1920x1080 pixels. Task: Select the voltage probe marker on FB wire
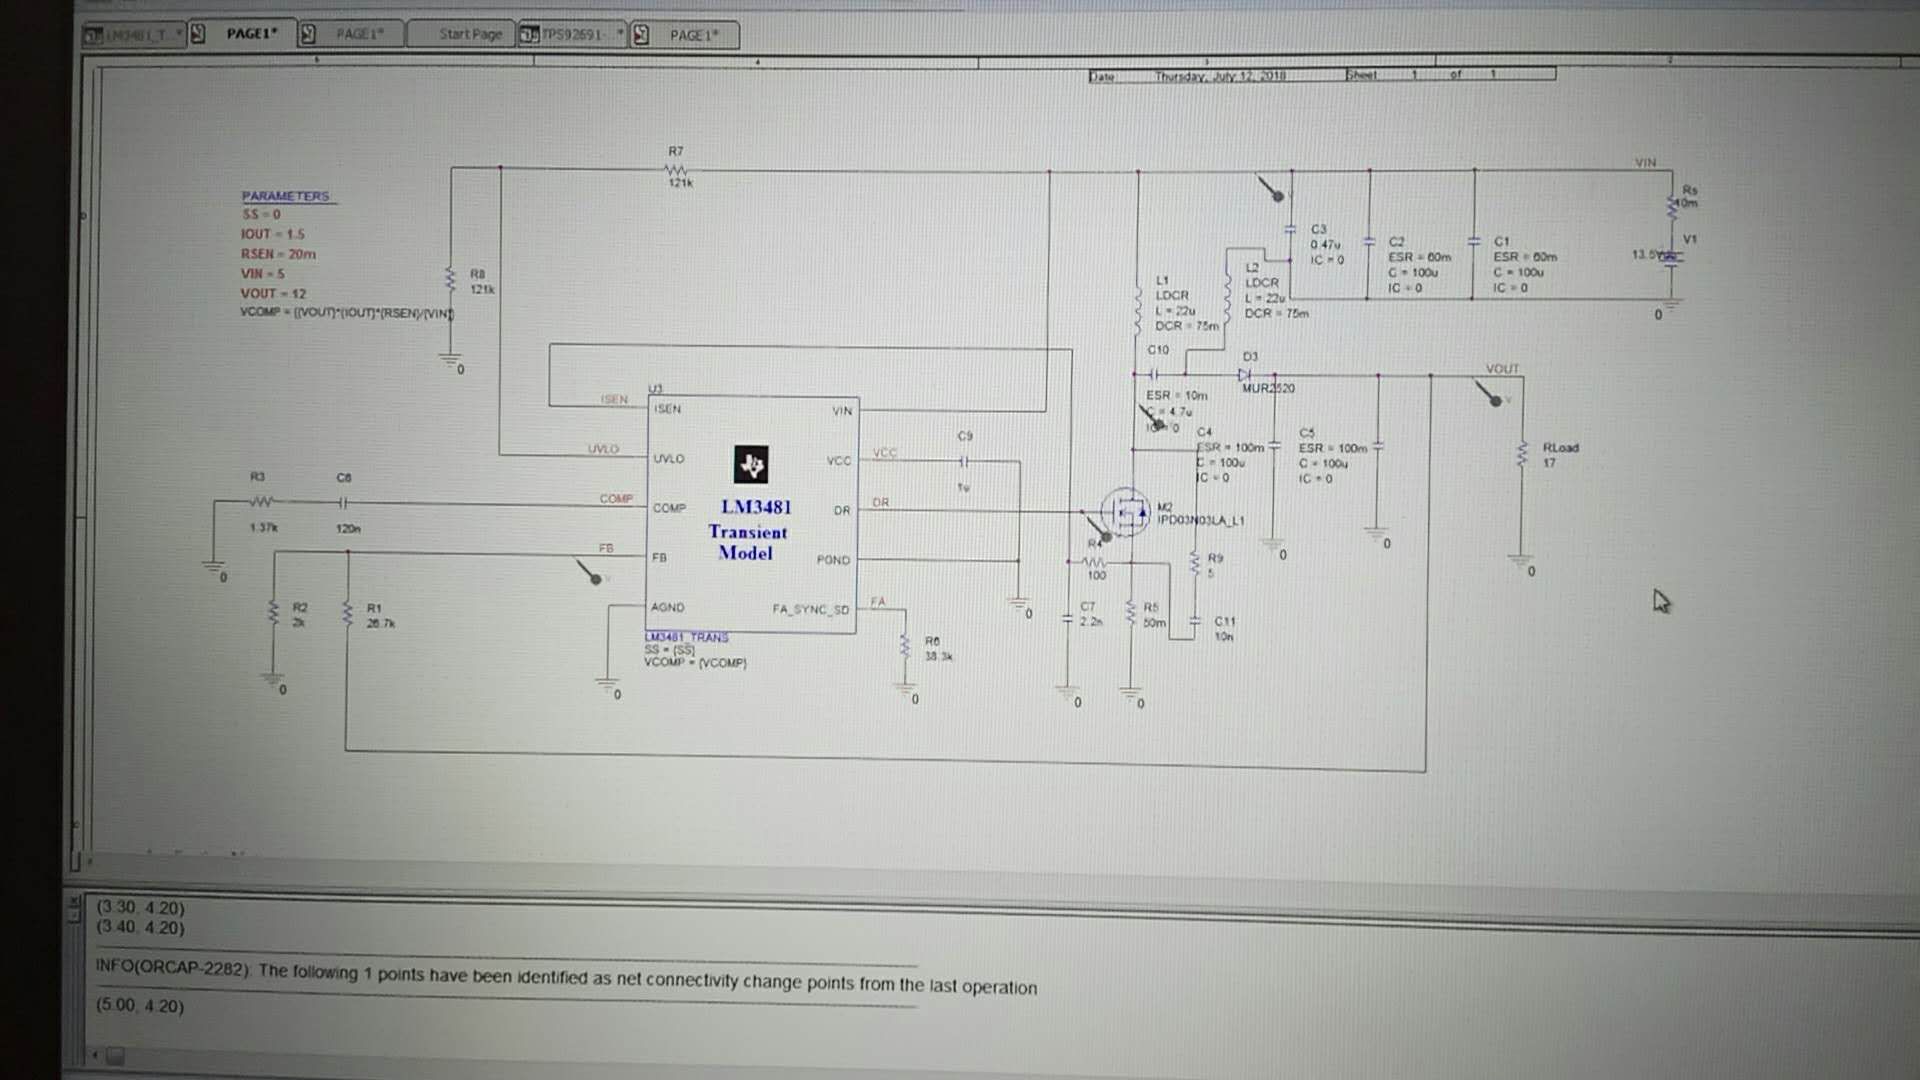[590, 572]
